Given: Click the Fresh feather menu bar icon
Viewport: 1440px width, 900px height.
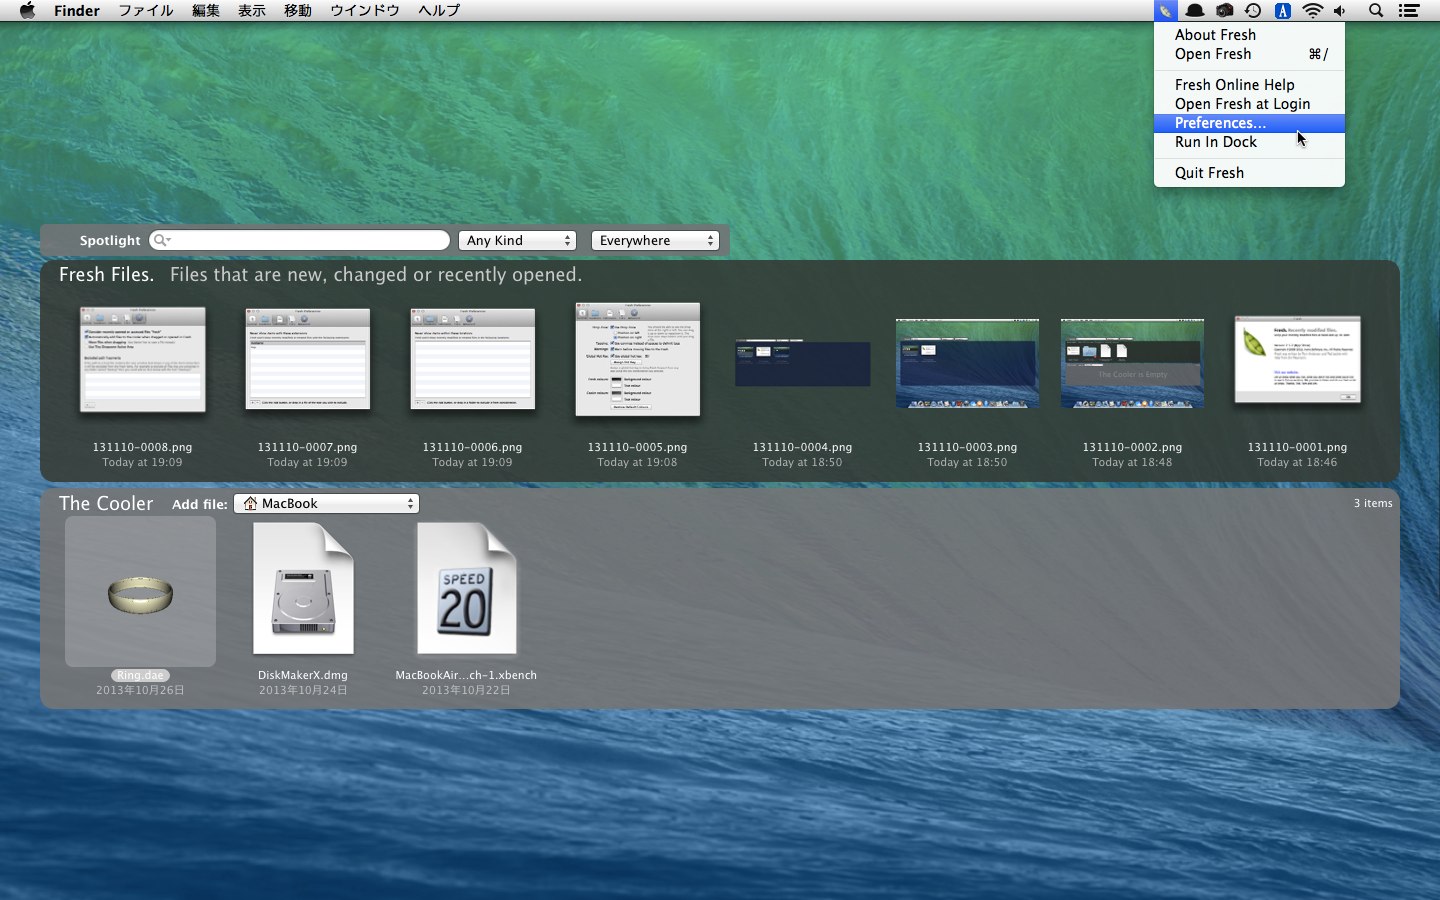Looking at the screenshot, I should pos(1165,11).
